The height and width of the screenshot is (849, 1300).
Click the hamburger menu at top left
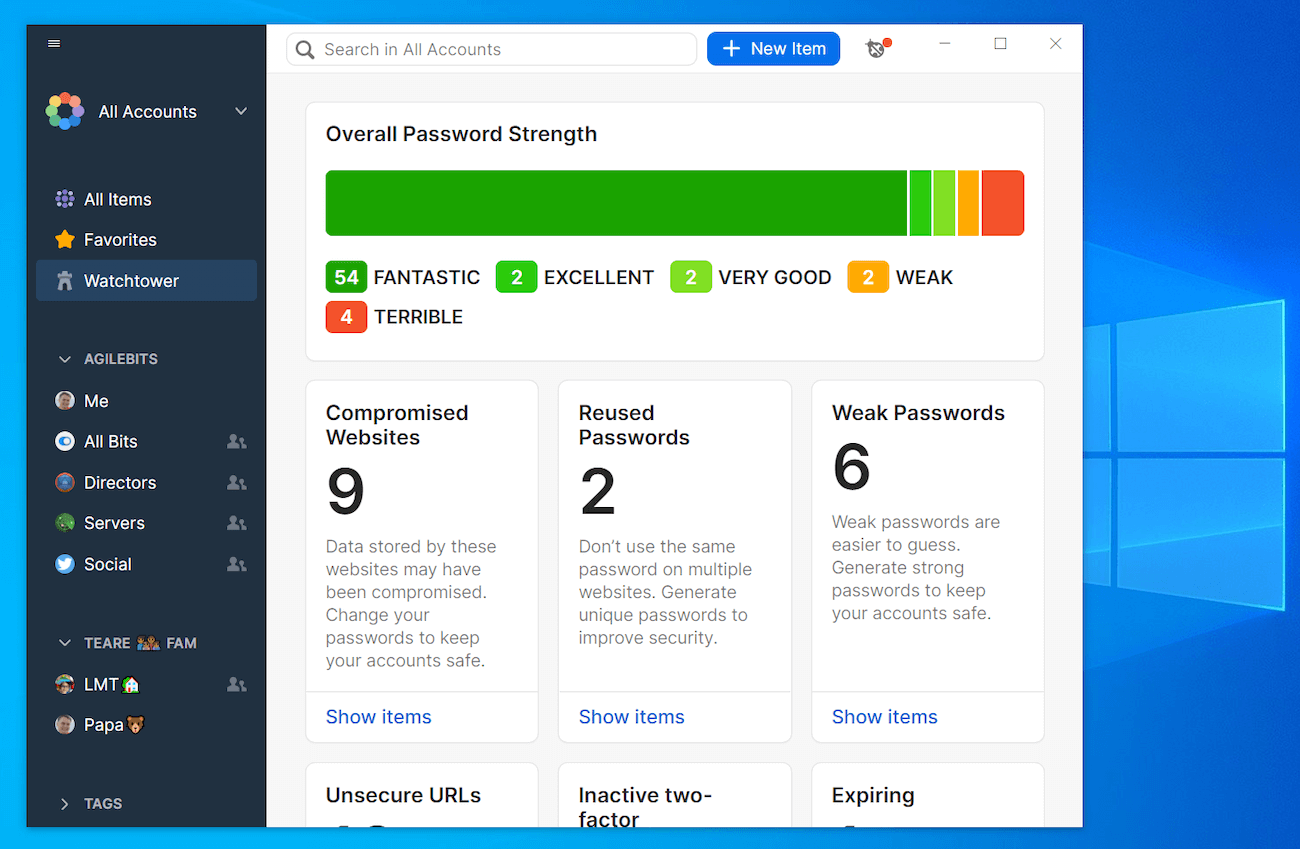tap(53, 43)
